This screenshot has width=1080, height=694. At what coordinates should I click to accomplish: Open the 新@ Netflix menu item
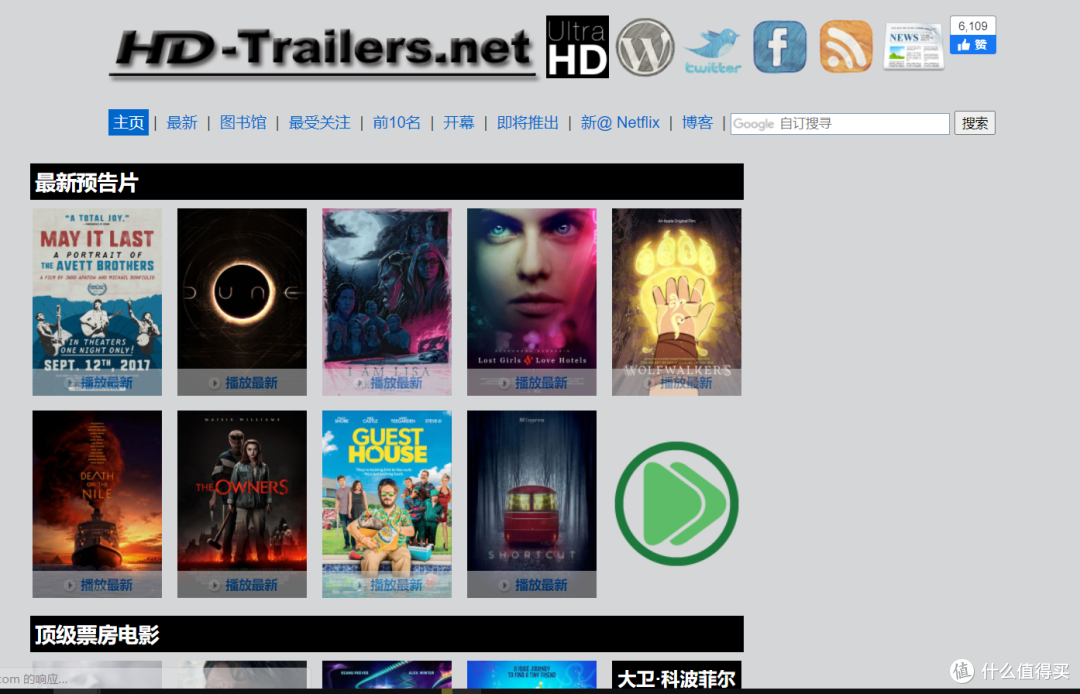click(620, 123)
